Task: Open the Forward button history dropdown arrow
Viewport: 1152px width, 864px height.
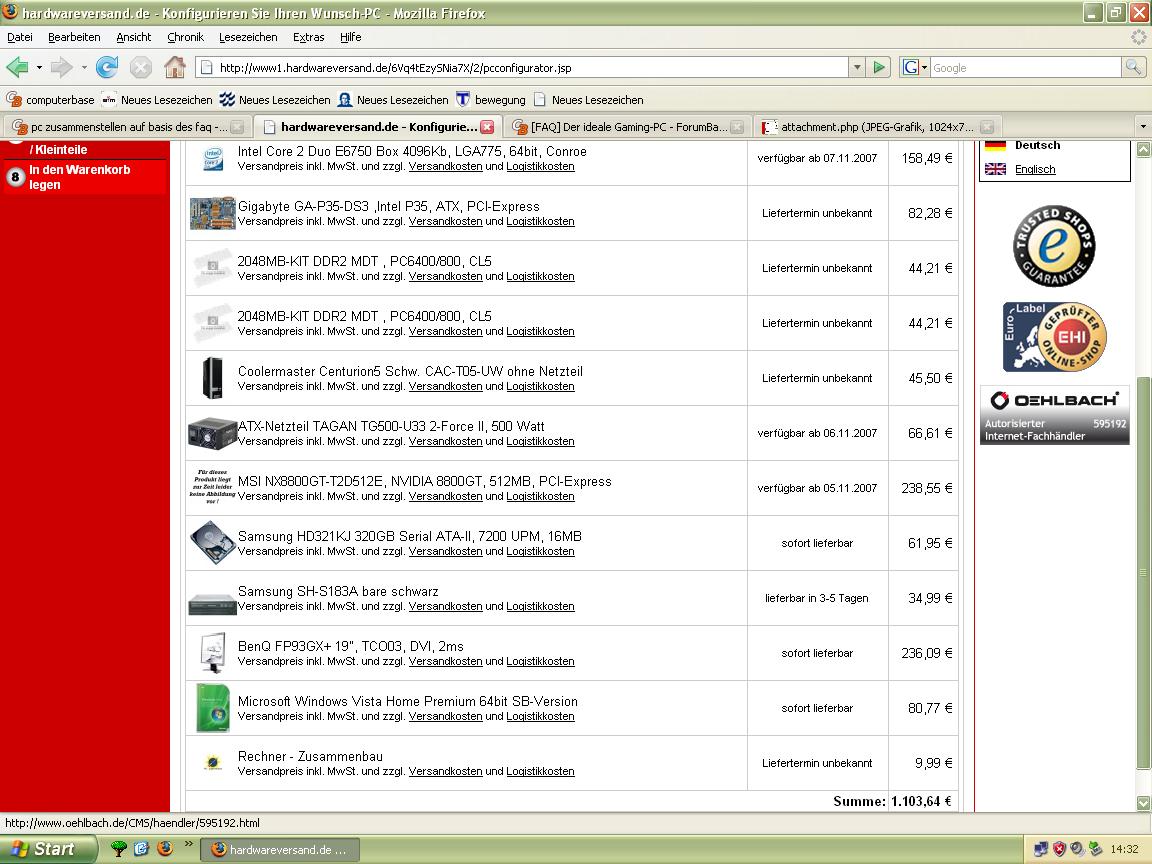Action: pos(84,68)
